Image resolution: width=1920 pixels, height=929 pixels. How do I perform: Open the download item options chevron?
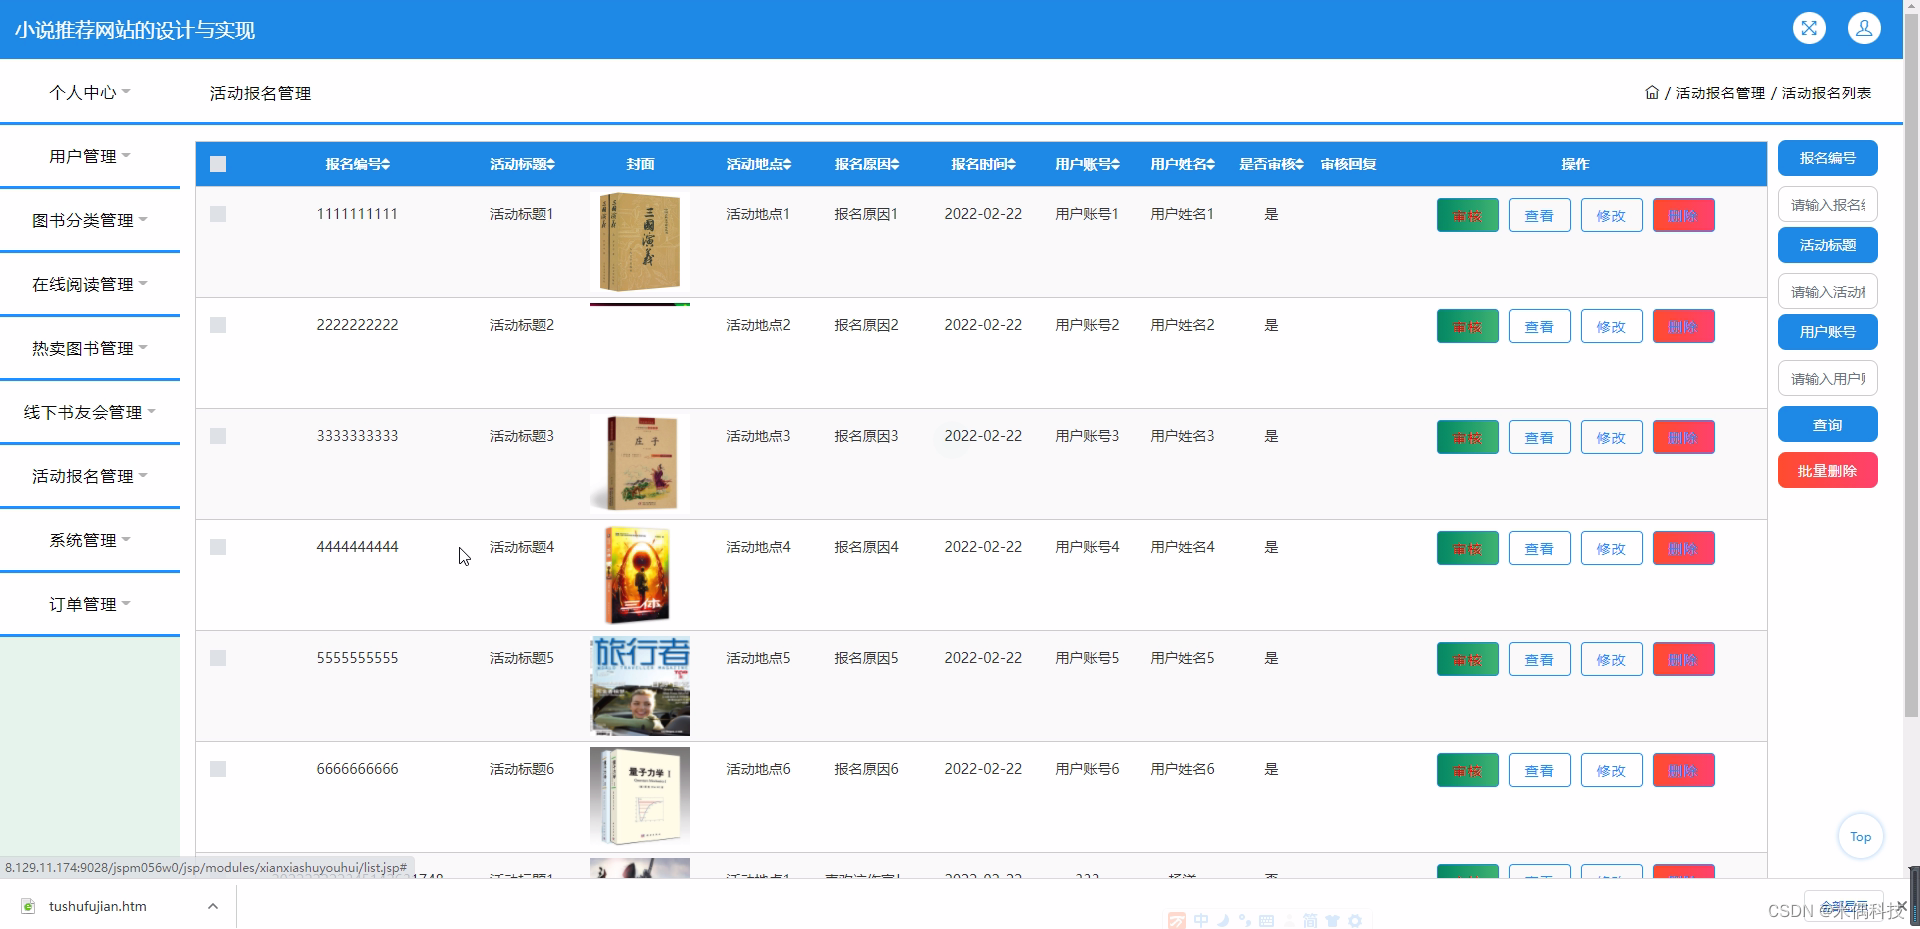212,906
